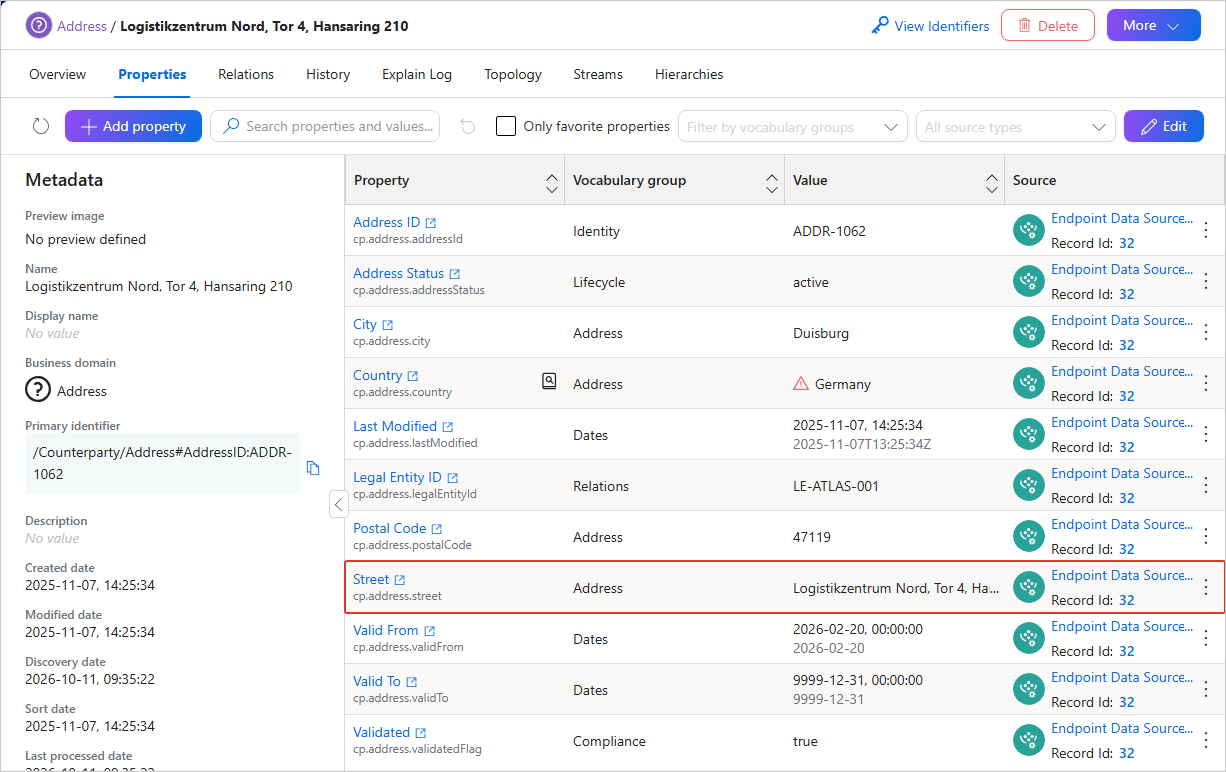Open the three-dot menu for Street row

(1206, 587)
